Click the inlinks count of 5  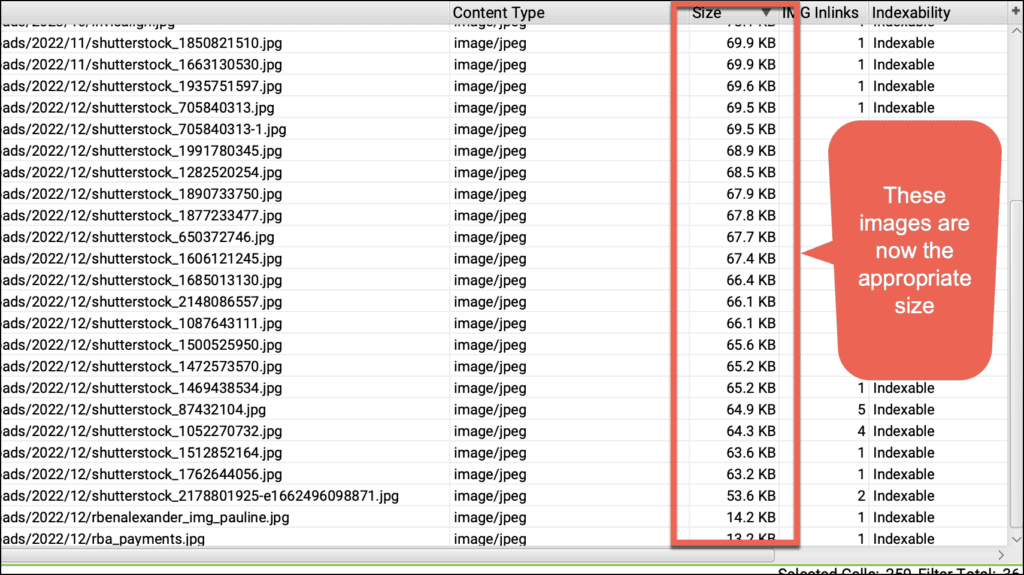coord(860,410)
